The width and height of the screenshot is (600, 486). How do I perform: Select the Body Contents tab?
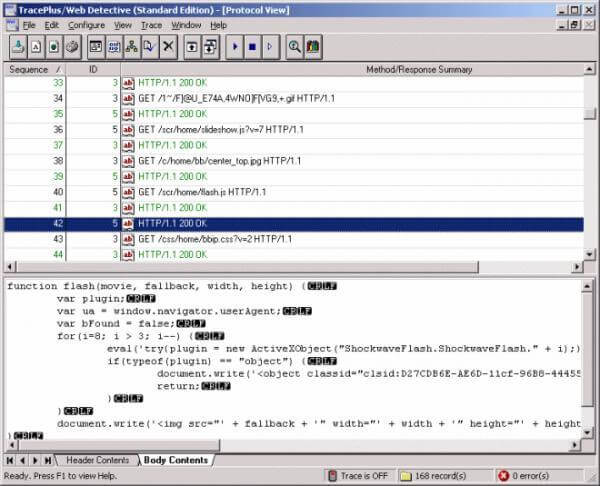[x=175, y=460]
